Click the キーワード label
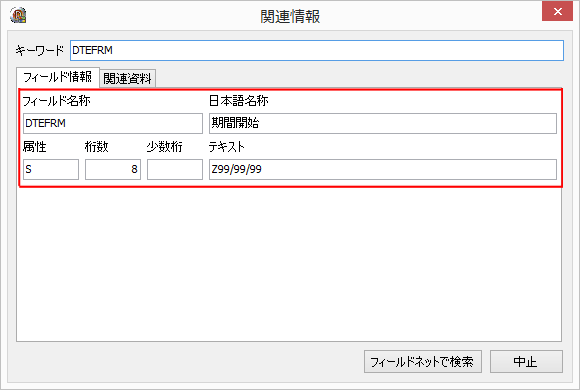This screenshot has width=580, height=390. [40, 50]
